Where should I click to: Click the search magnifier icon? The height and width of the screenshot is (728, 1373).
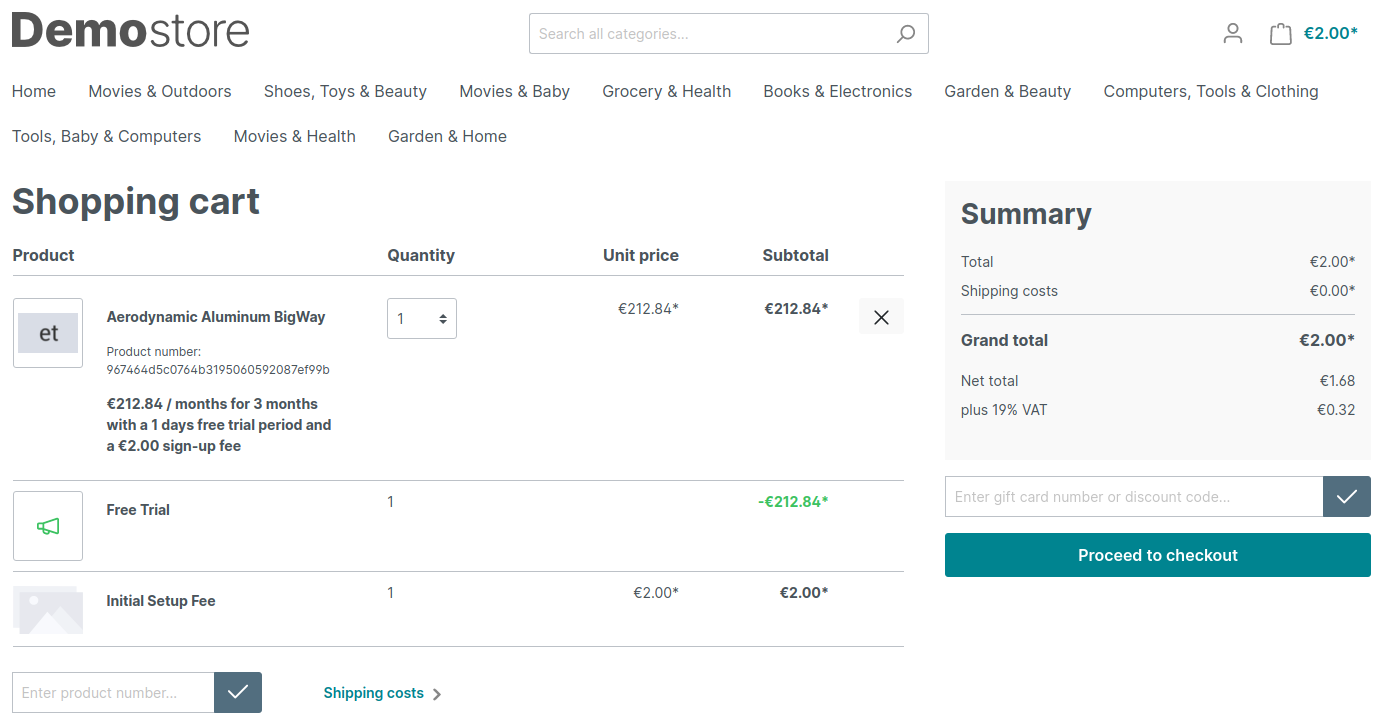[905, 34]
